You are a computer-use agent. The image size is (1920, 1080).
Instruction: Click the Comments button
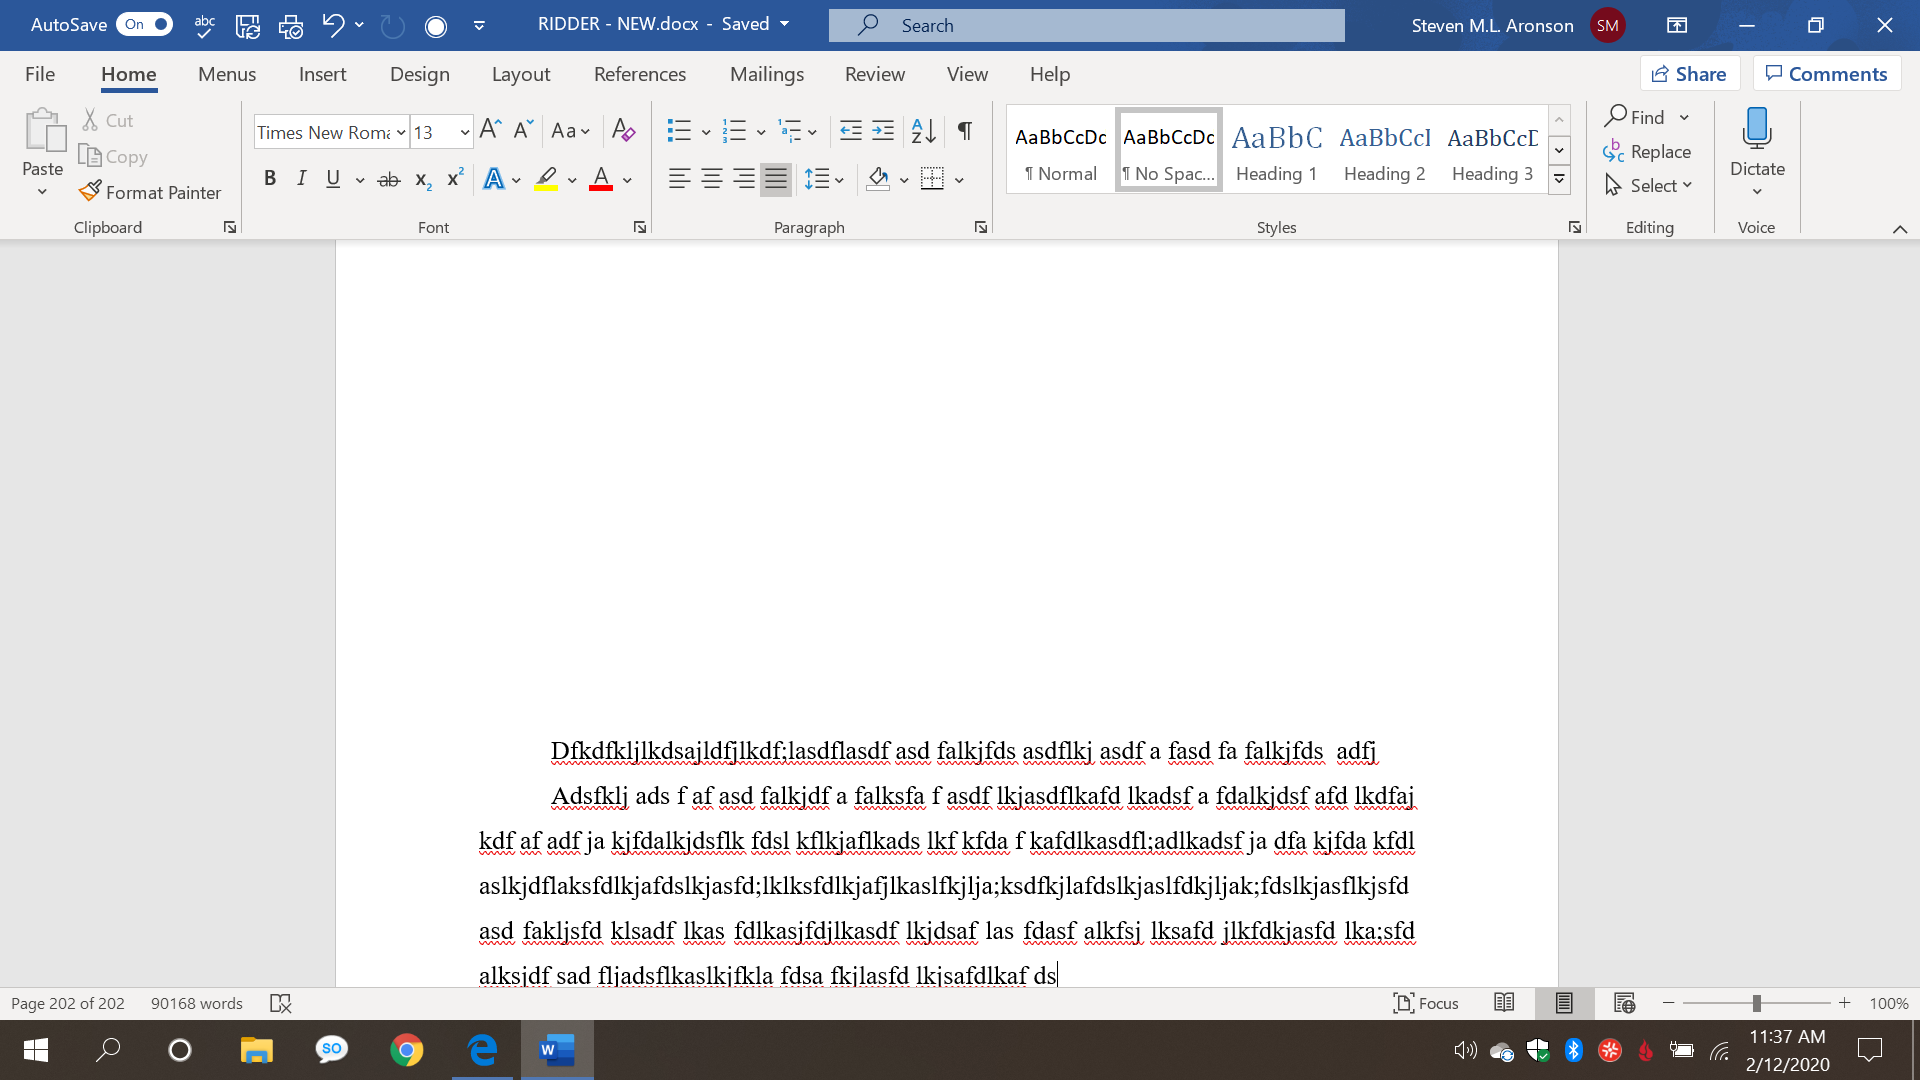[x=1827, y=74]
